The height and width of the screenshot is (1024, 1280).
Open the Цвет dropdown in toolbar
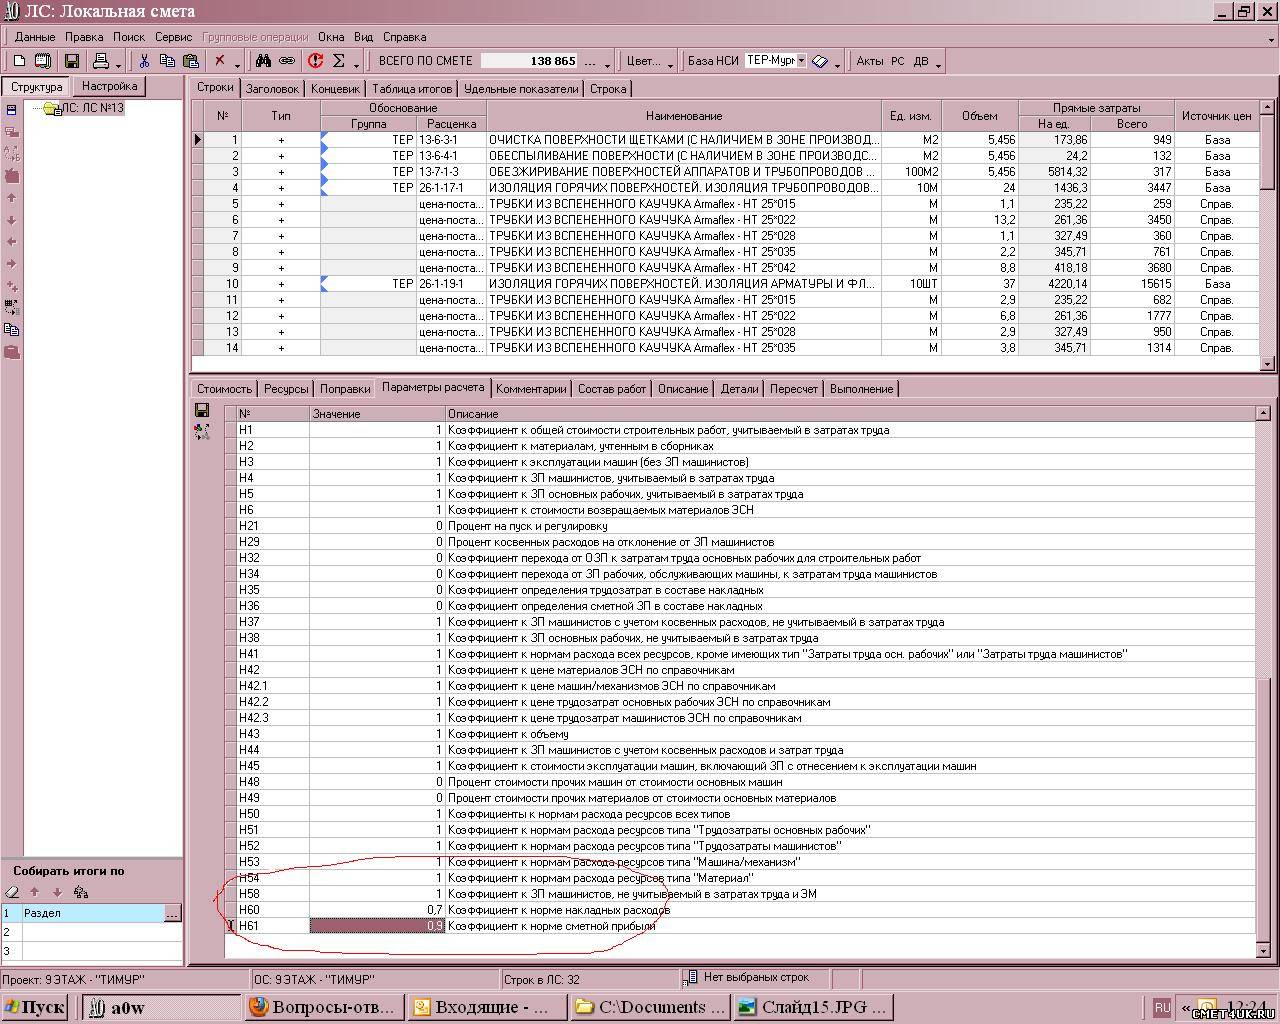point(649,61)
